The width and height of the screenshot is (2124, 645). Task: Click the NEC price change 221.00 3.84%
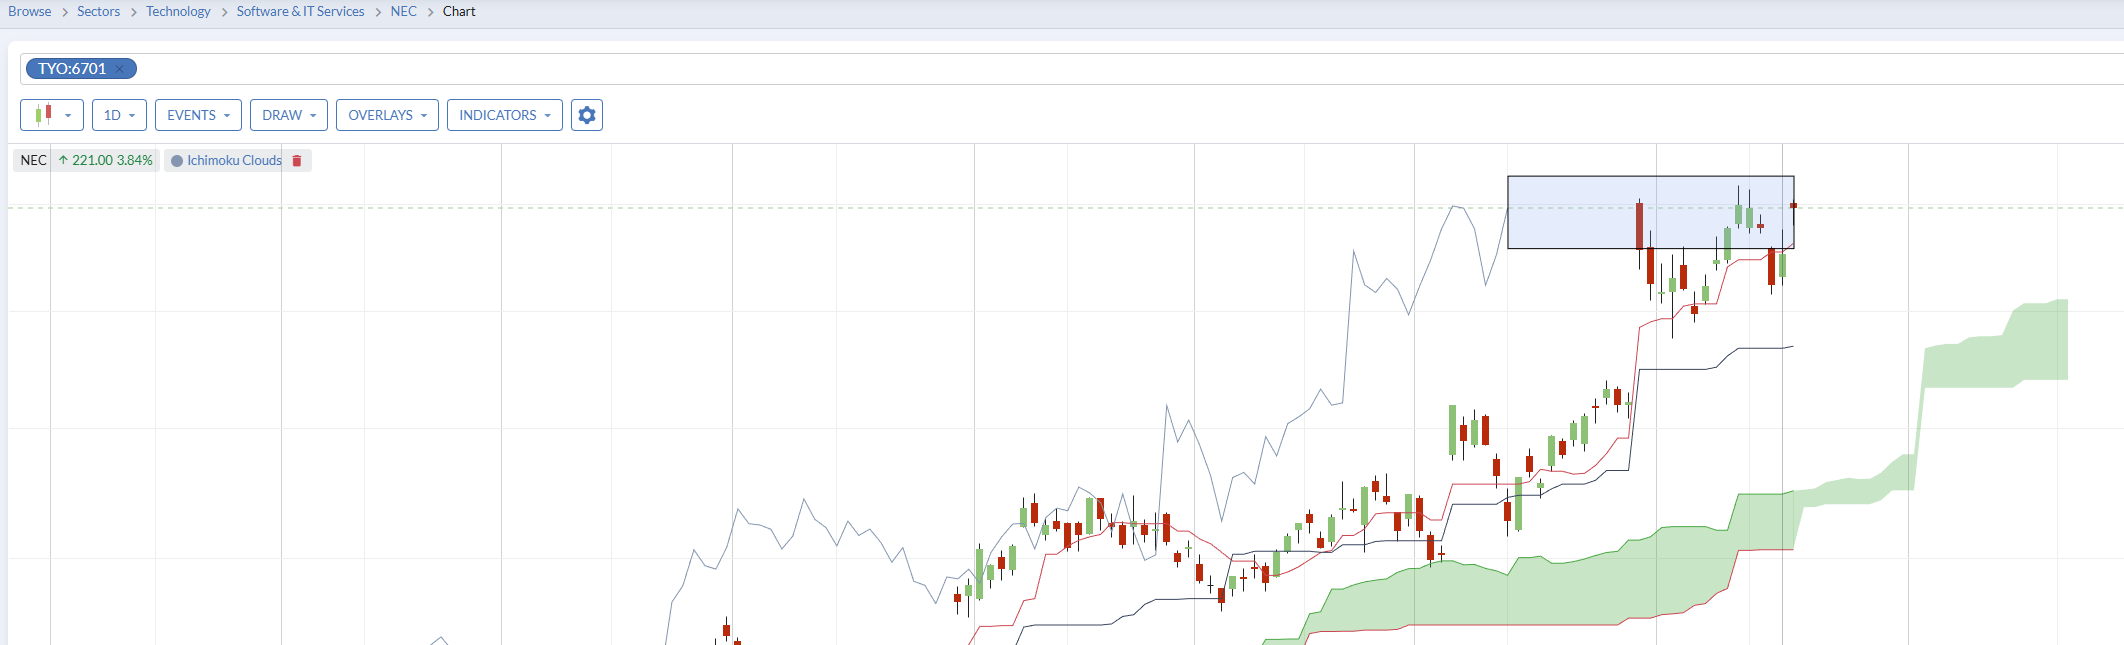coord(105,160)
